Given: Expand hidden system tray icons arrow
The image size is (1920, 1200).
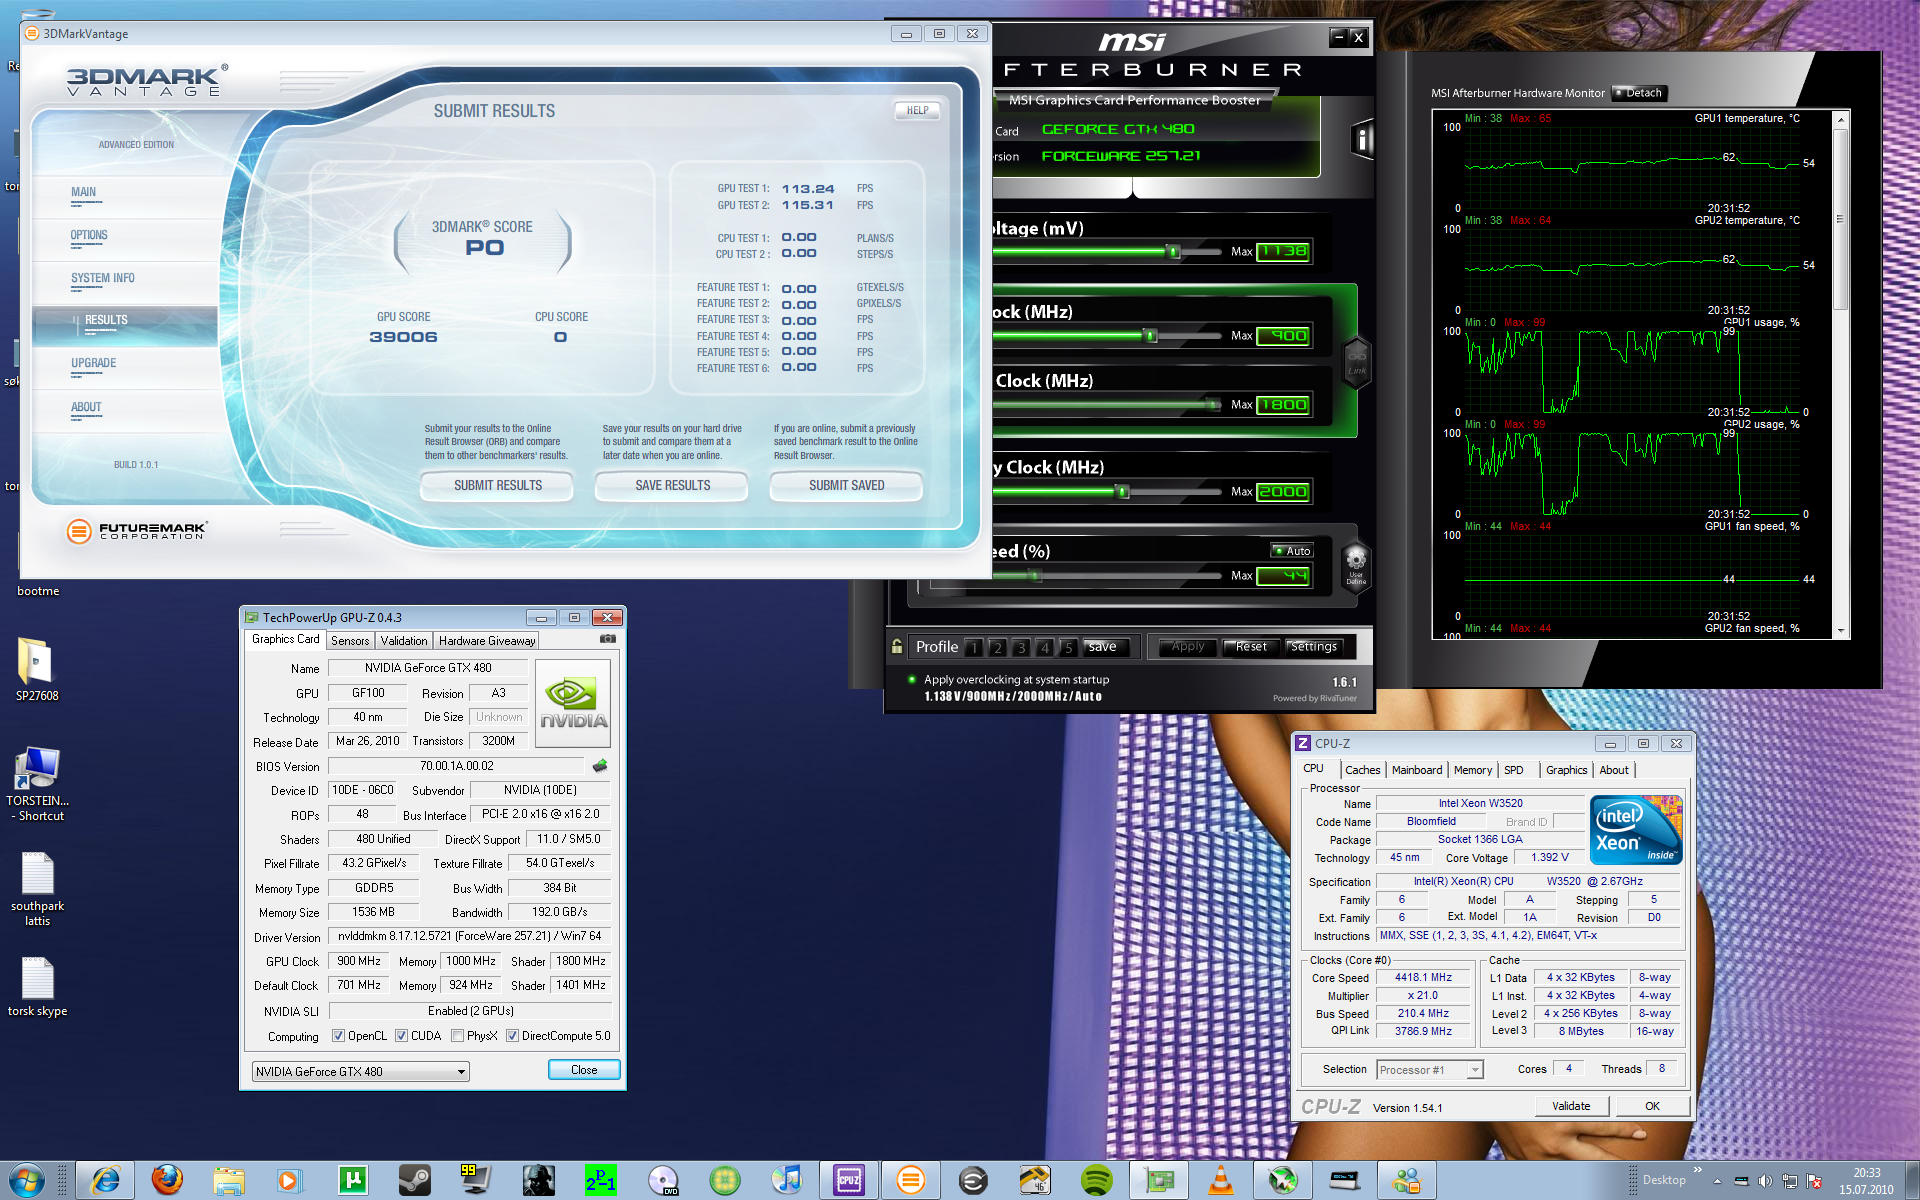Looking at the screenshot, I should [x=1717, y=1181].
